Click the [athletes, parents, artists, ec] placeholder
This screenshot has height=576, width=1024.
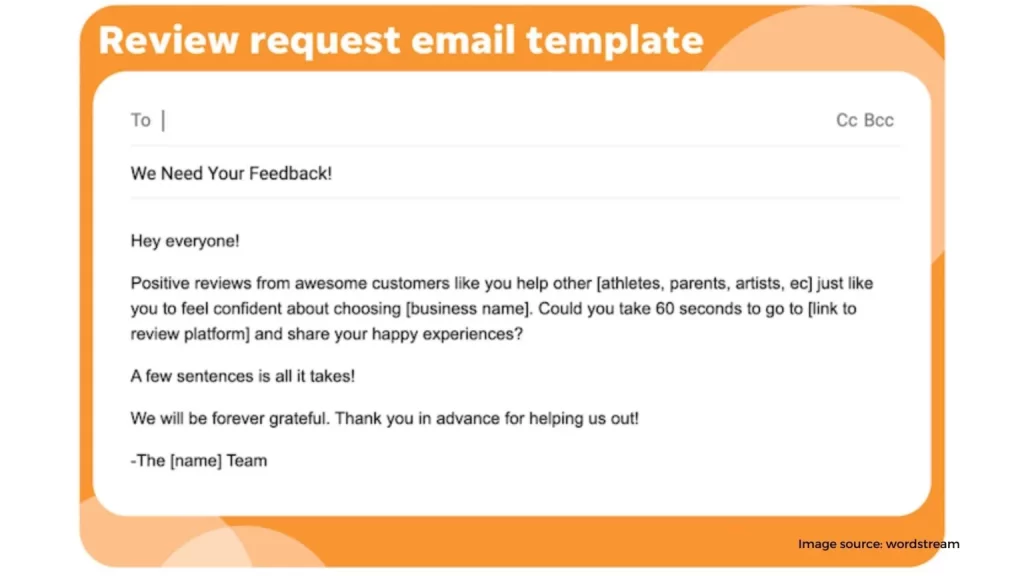coord(704,283)
